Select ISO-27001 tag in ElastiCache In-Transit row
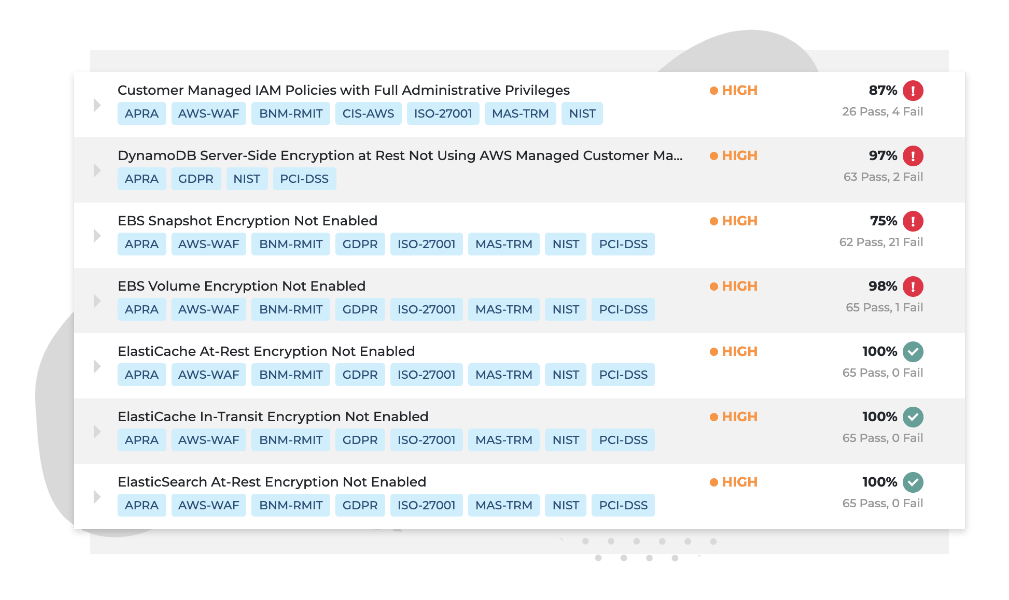 point(426,440)
